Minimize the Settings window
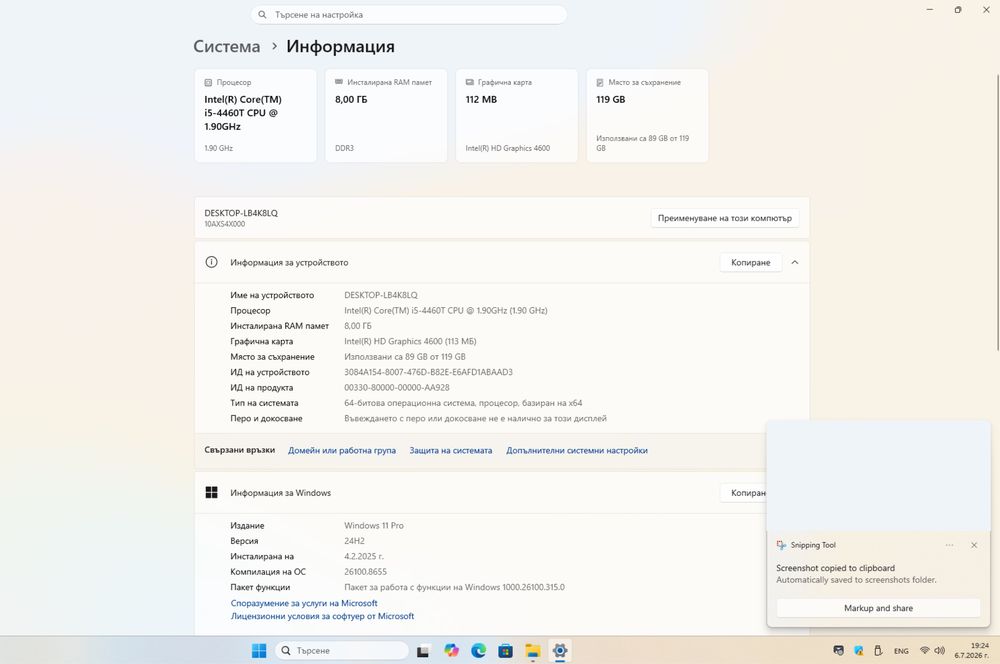This screenshot has width=1000, height=664. point(930,10)
